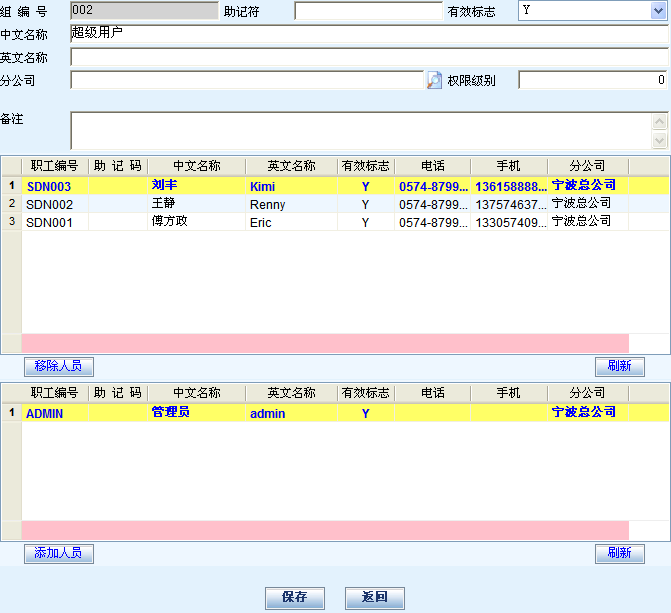Click the 分公司 header in lower table
The width and height of the screenshot is (671, 613).
(x=587, y=393)
